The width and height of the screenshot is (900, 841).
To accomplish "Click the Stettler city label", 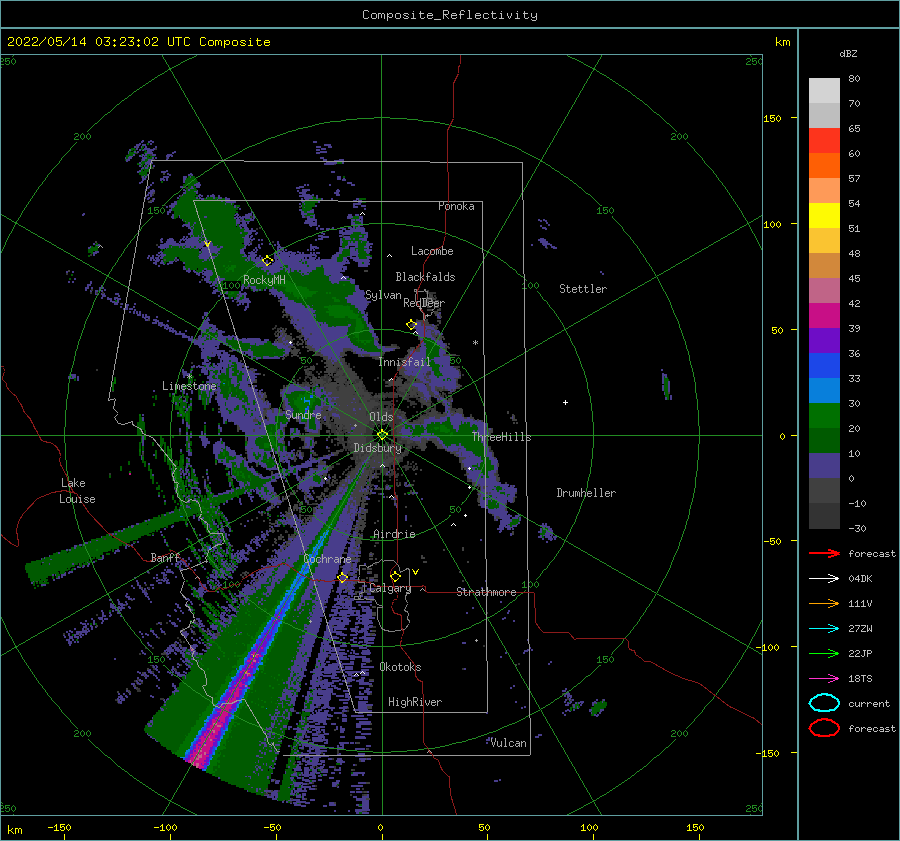I will pyautogui.click(x=583, y=289).
